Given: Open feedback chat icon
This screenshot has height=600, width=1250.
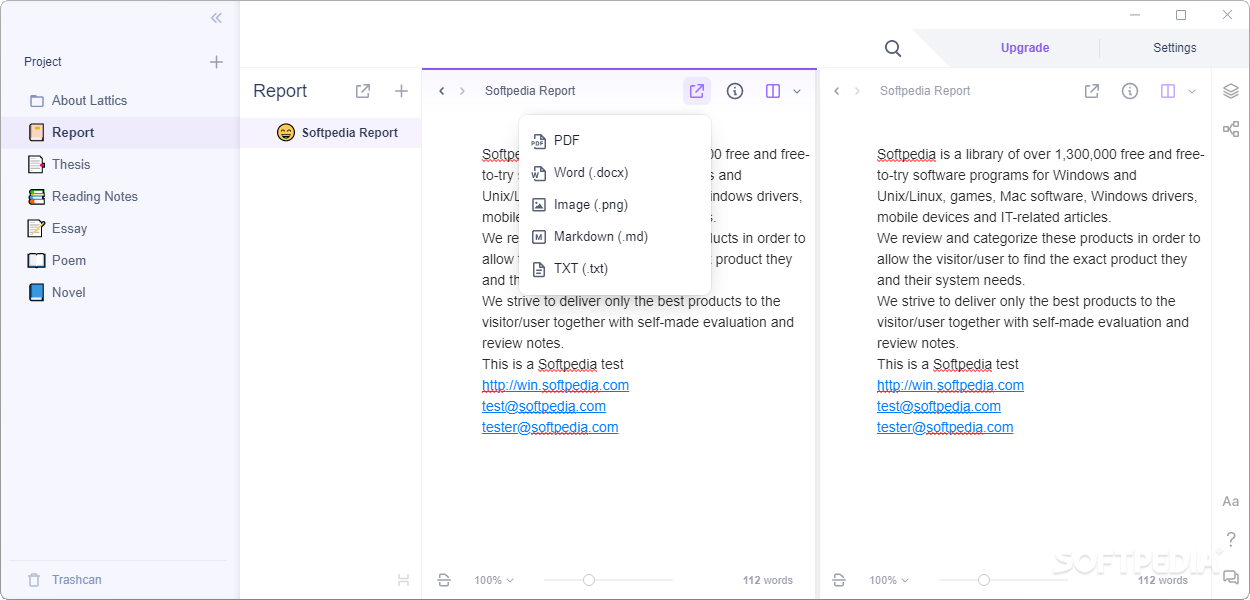Looking at the screenshot, I should [1231, 576].
